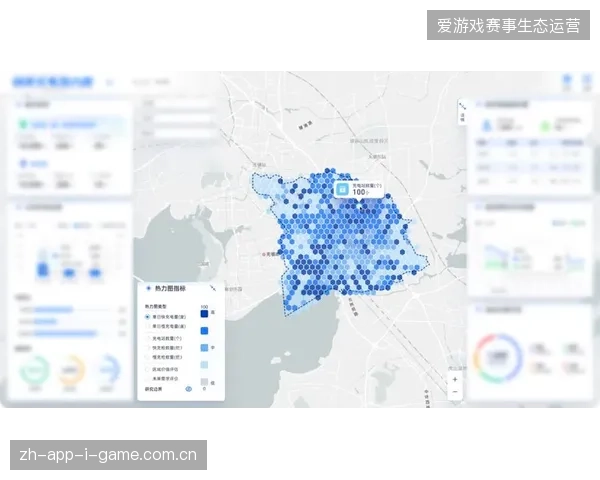Click green circle icon in left overview card
The height and width of the screenshot is (480, 600).
[23, 124]
